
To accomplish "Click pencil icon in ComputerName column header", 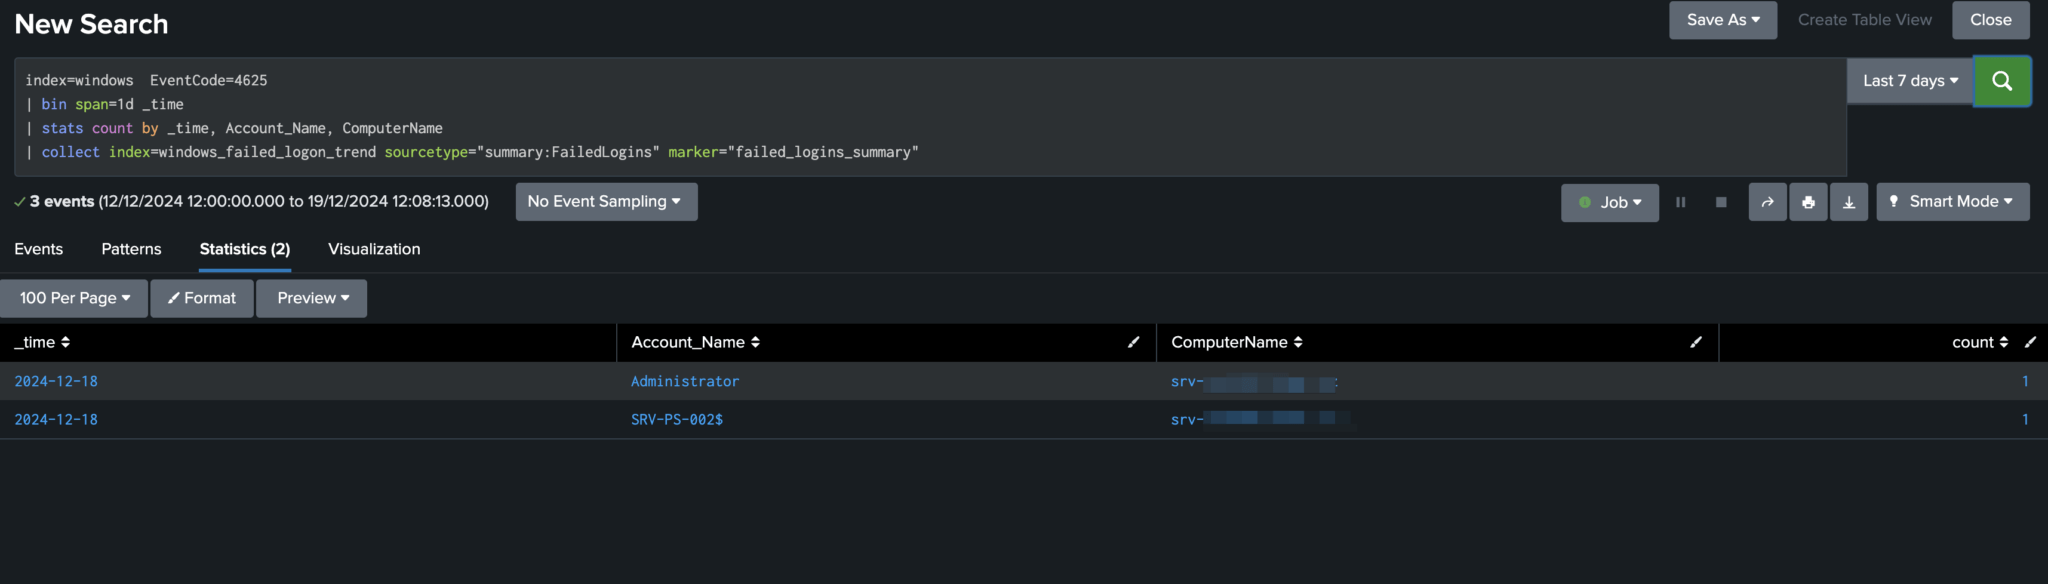I will tap(1695, 342).
